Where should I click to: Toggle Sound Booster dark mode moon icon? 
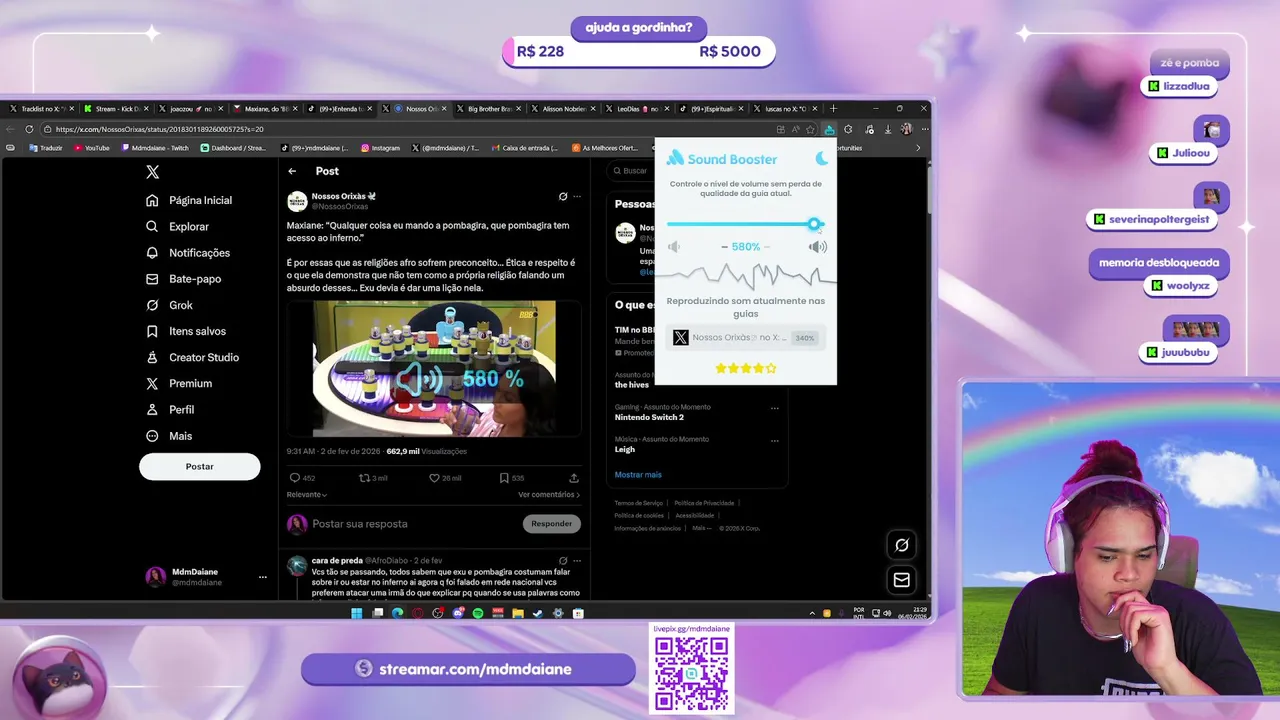(822, 158)
